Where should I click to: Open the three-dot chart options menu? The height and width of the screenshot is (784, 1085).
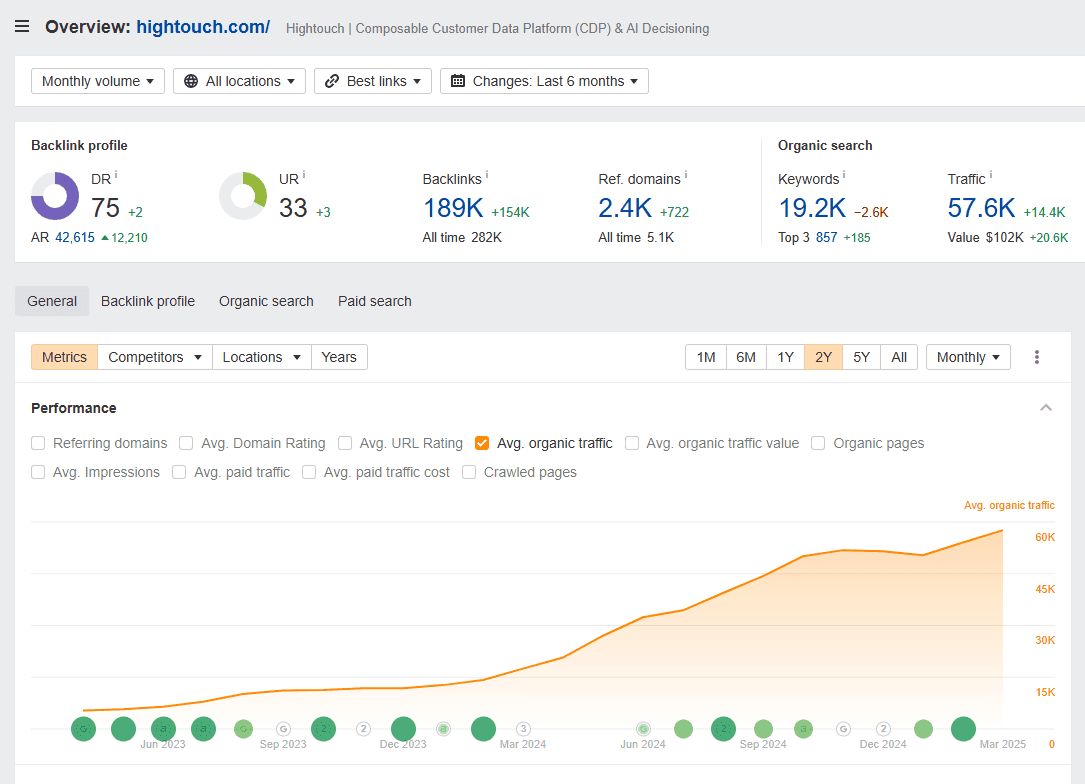coord(1037,357)
